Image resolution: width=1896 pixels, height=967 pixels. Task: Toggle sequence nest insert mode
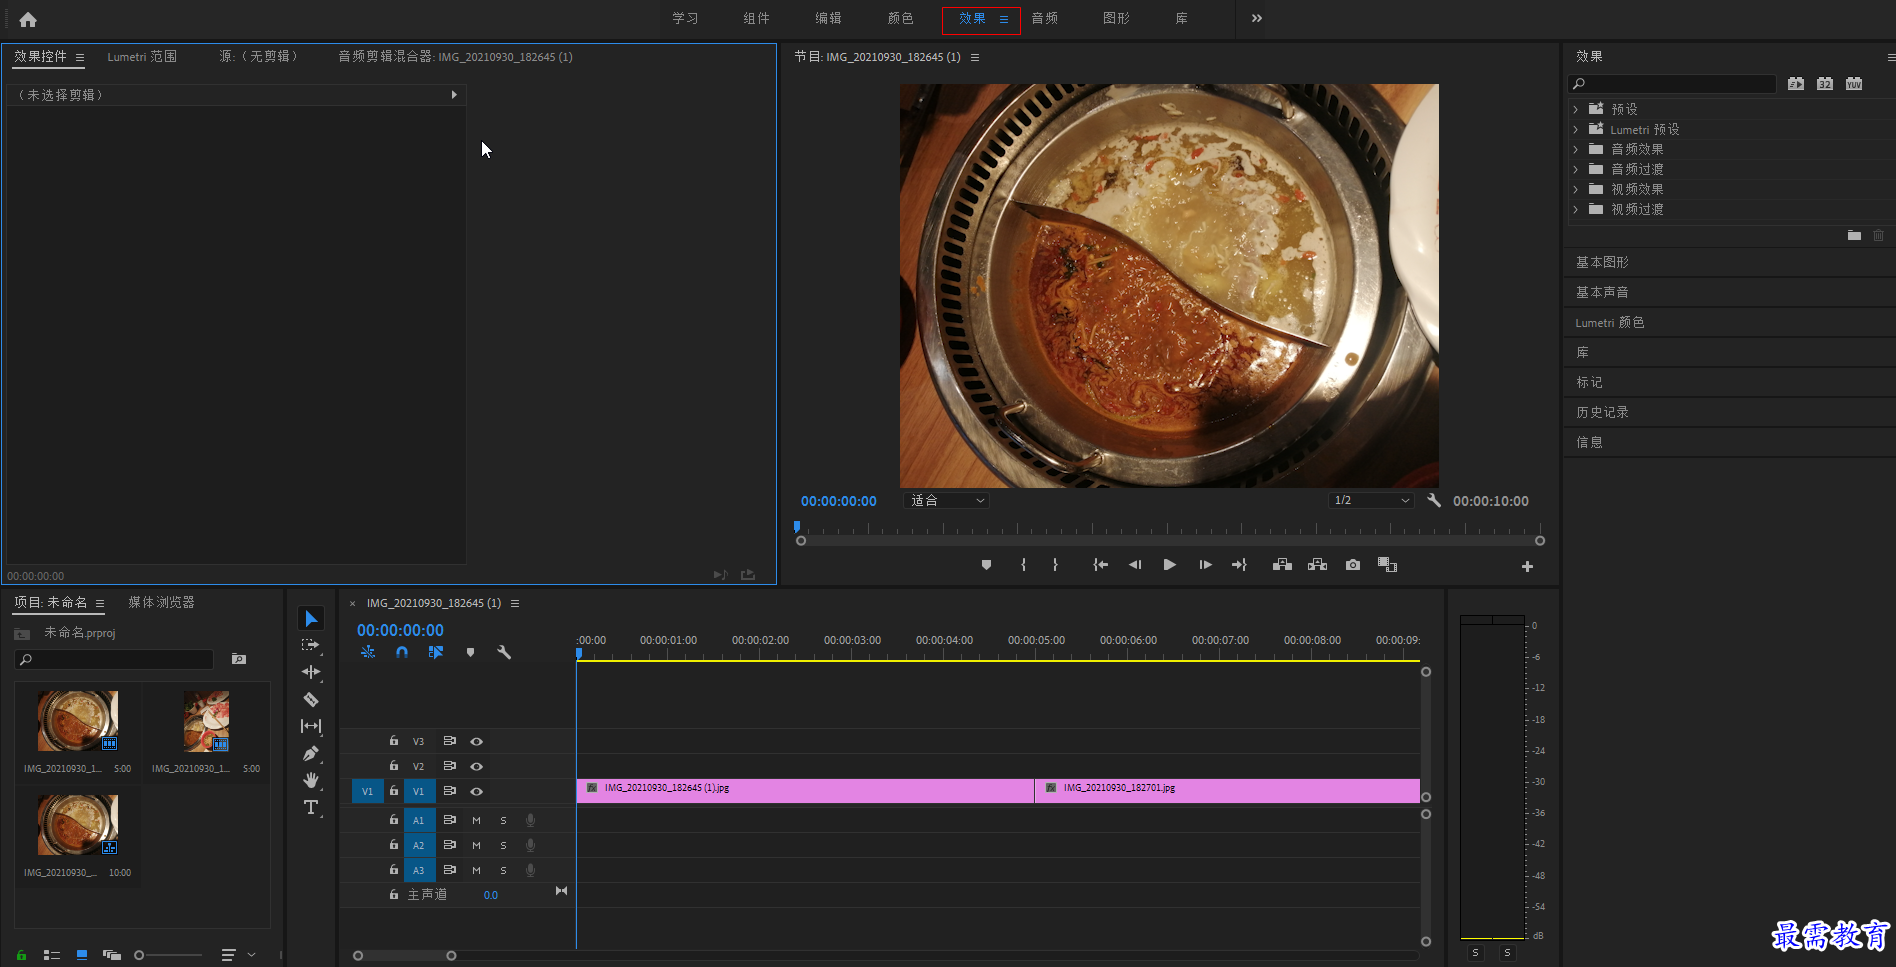click(368, 652)
